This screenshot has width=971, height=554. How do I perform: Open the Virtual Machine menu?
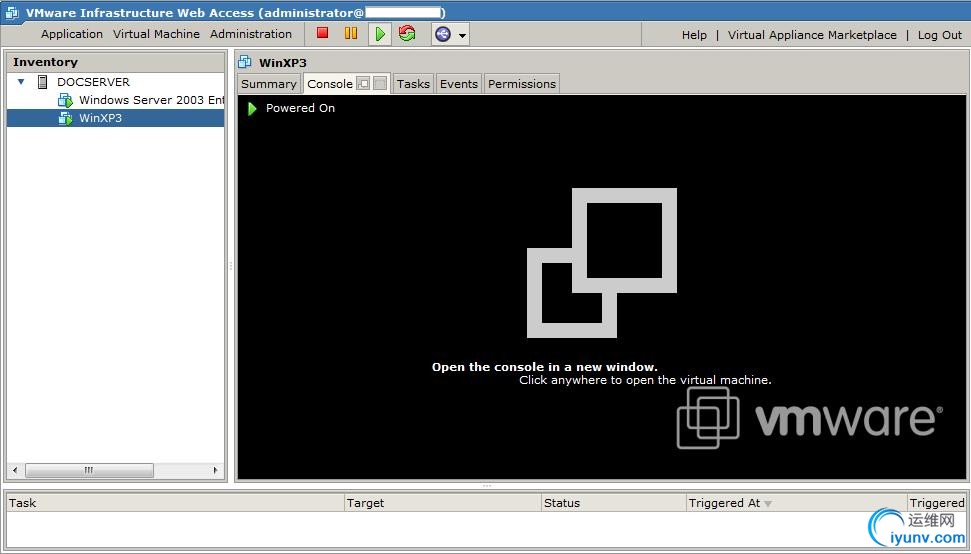pos(156,34)
